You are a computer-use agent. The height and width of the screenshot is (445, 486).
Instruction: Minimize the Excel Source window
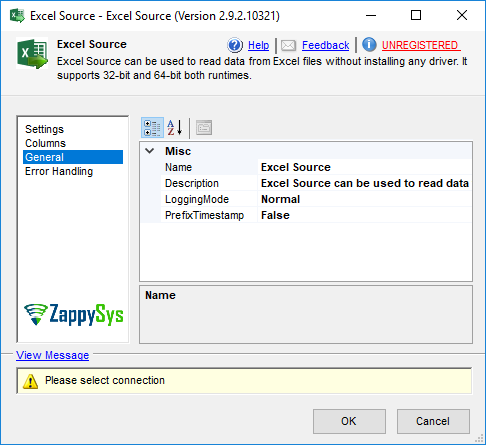coord(371,15)
